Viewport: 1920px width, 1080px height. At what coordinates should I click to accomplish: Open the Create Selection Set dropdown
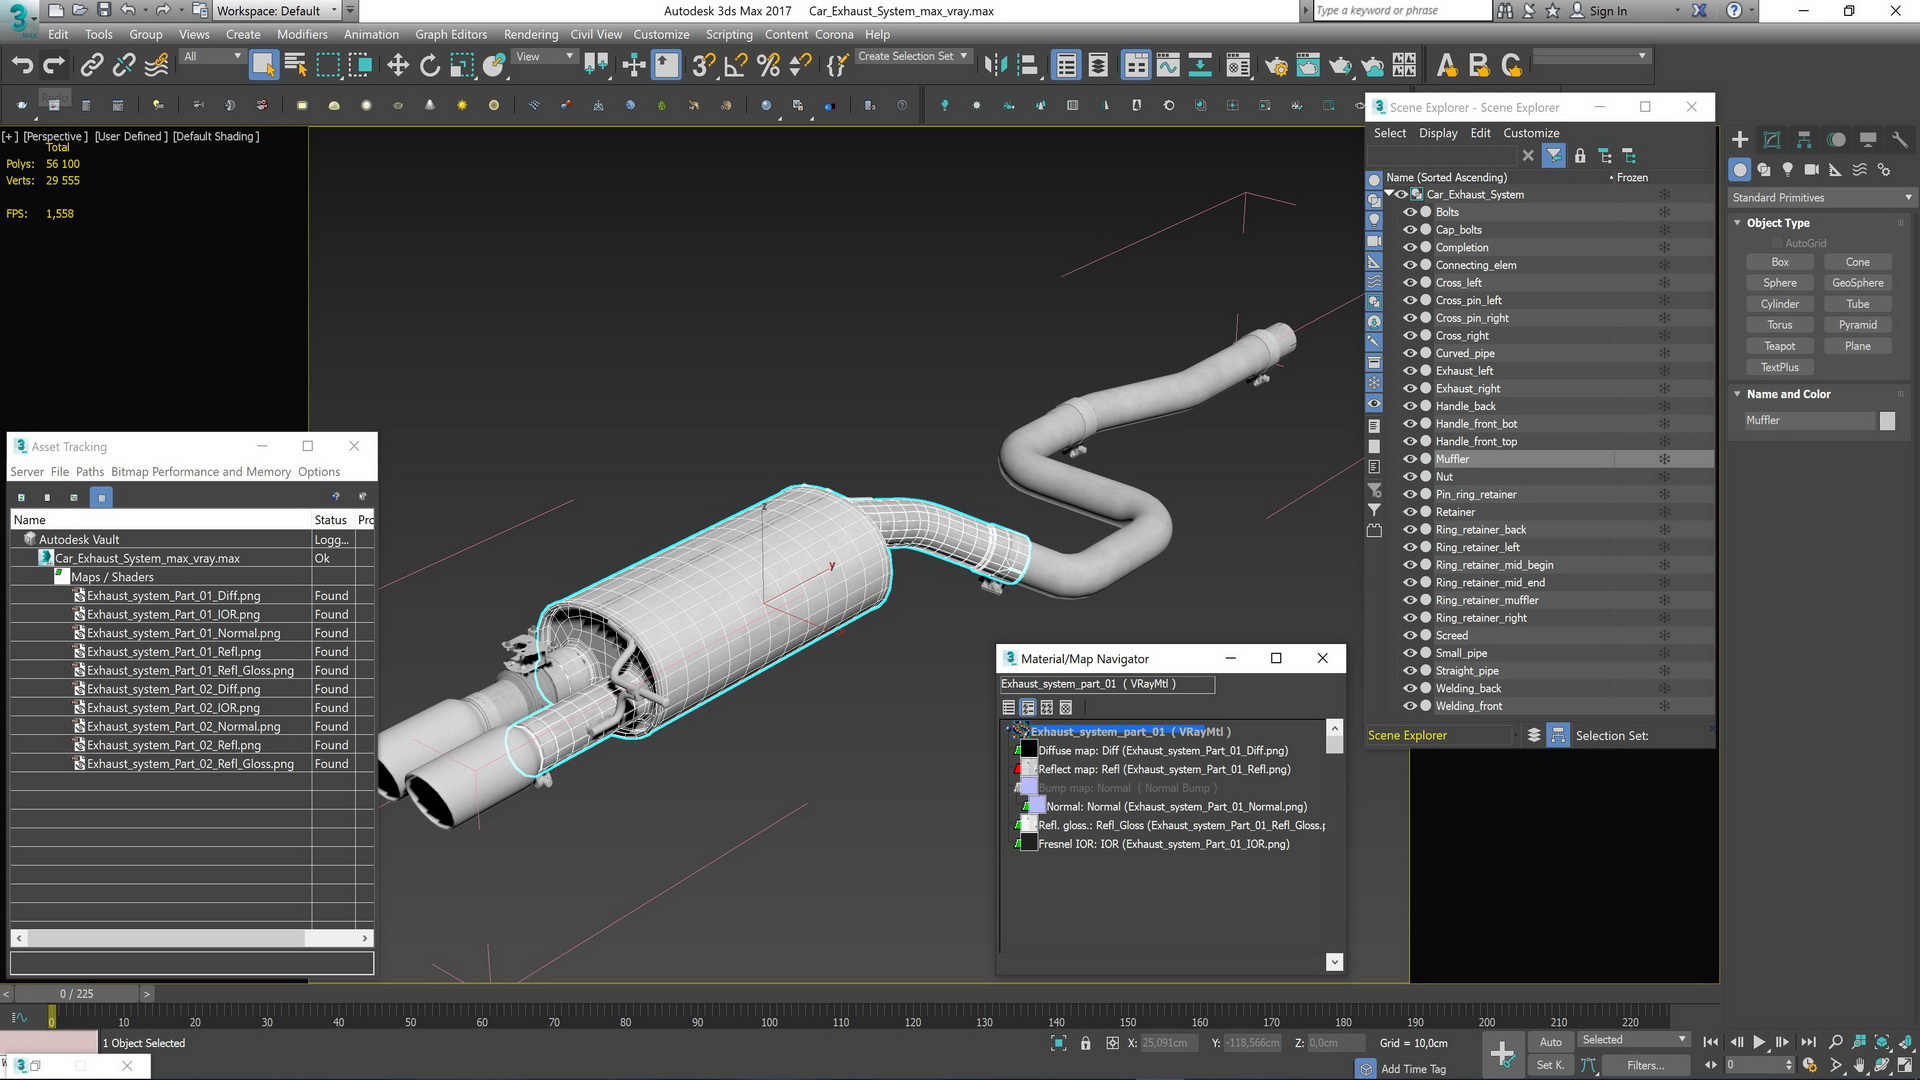[912, 56]
